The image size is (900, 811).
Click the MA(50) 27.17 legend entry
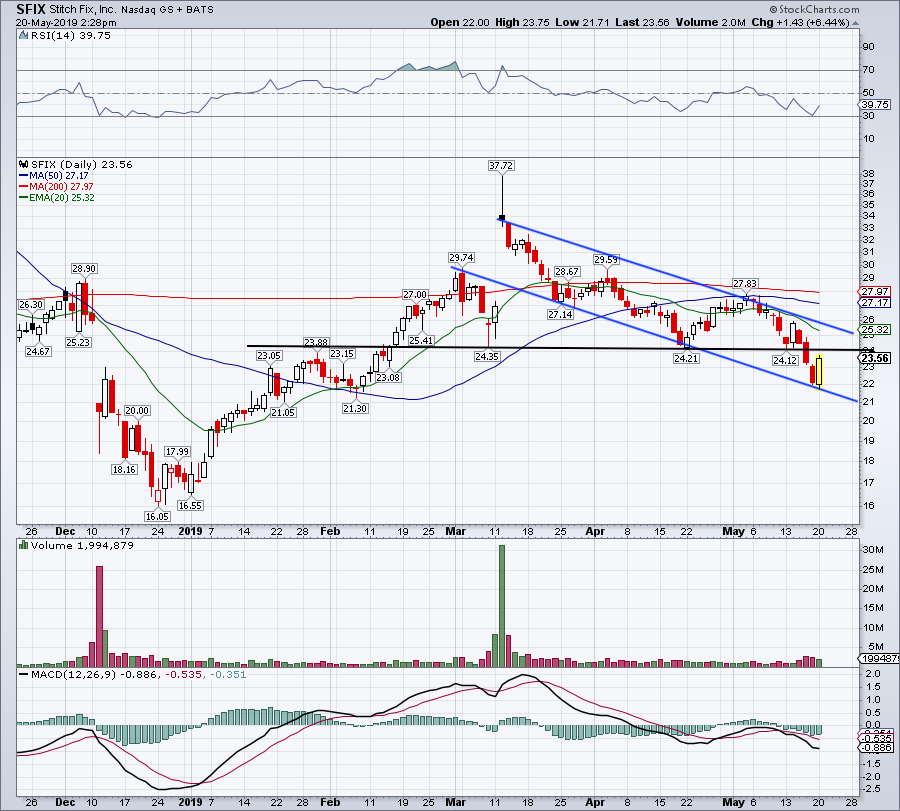coord(54,176)
